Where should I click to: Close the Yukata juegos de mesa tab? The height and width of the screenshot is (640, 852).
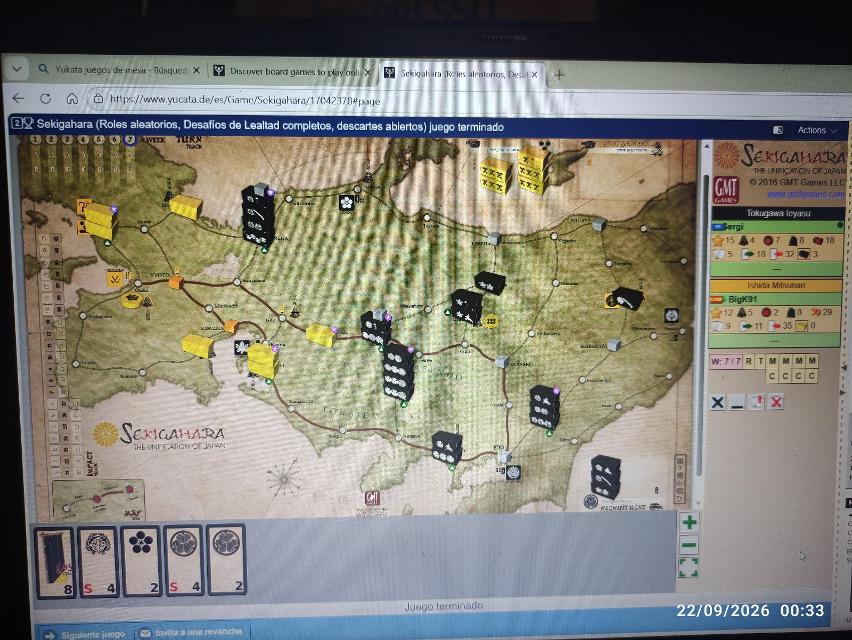coord(196,70)
